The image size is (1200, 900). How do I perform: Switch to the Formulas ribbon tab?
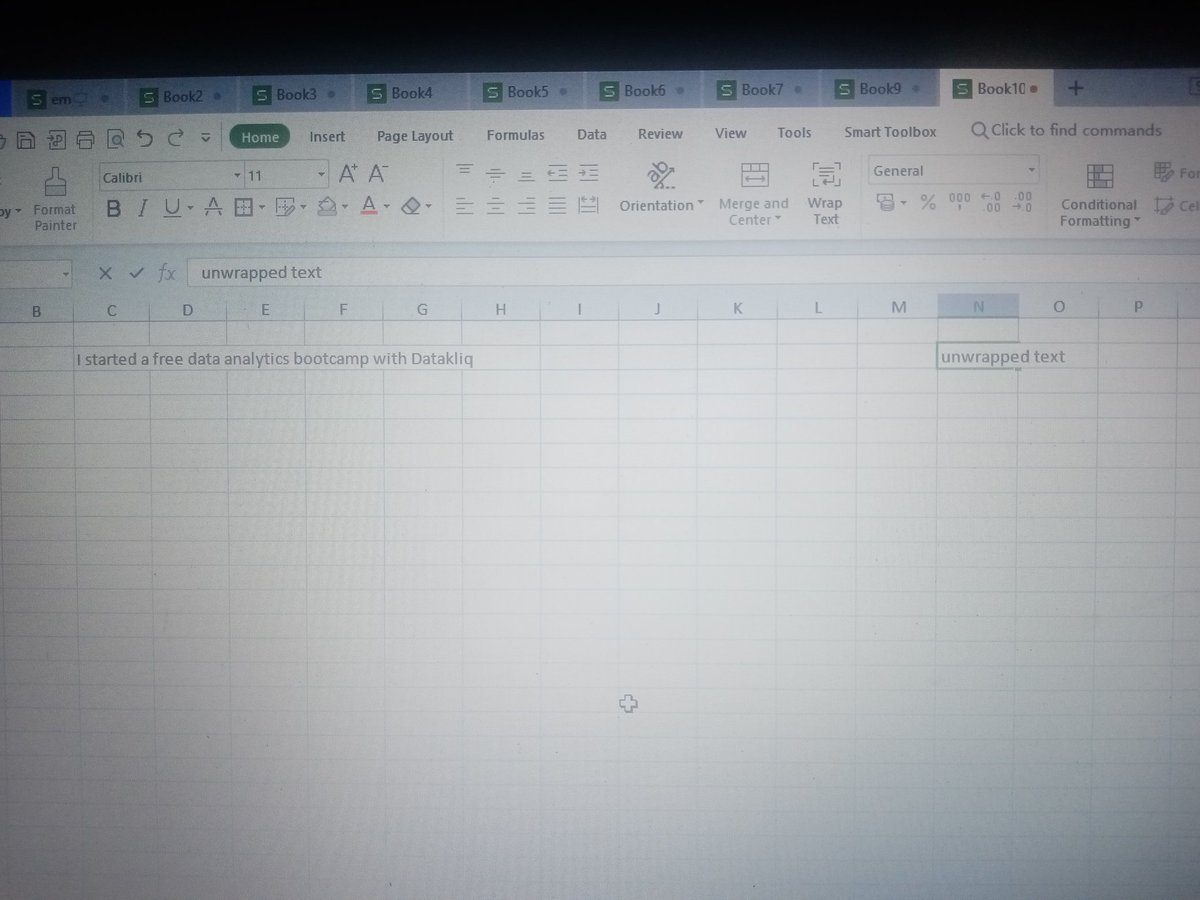(516, 134)
